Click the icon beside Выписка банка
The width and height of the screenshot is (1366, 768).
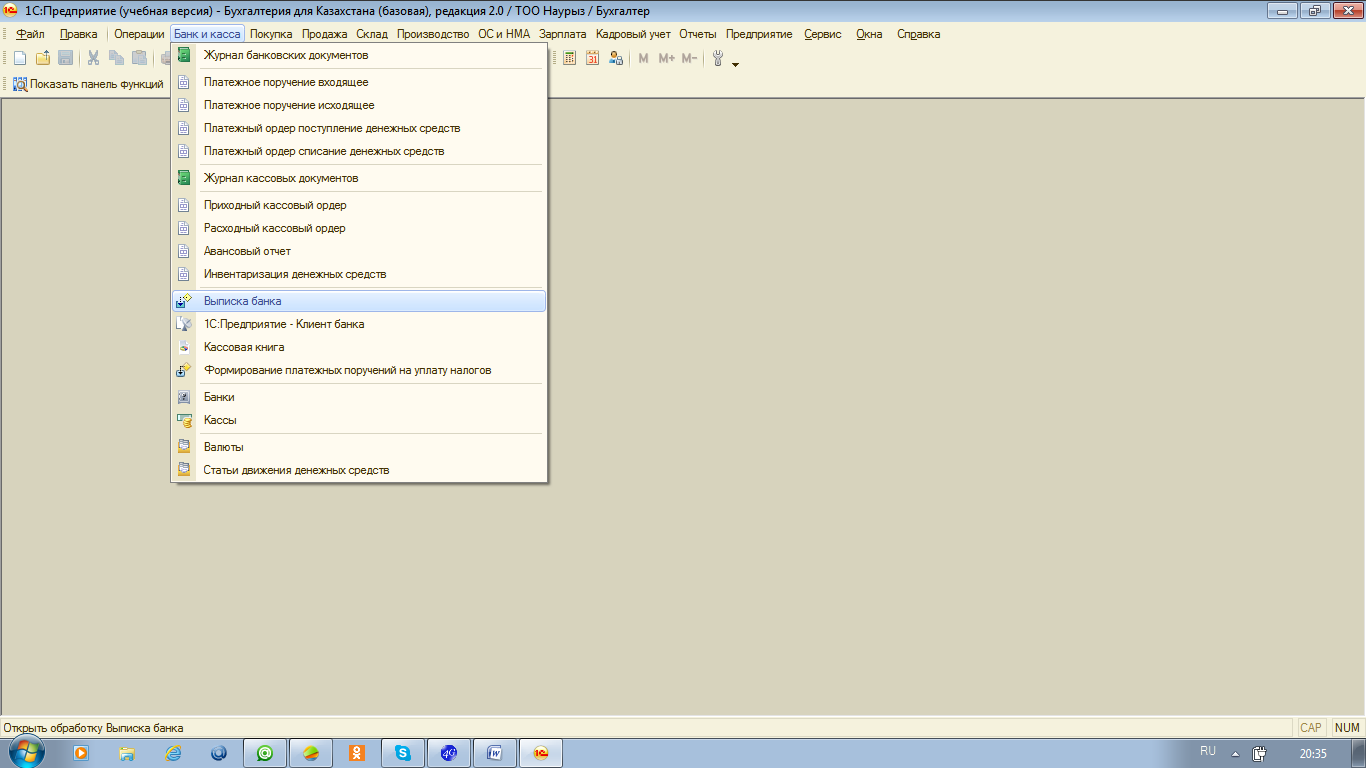pyautogui.click(x=183, y=301)
